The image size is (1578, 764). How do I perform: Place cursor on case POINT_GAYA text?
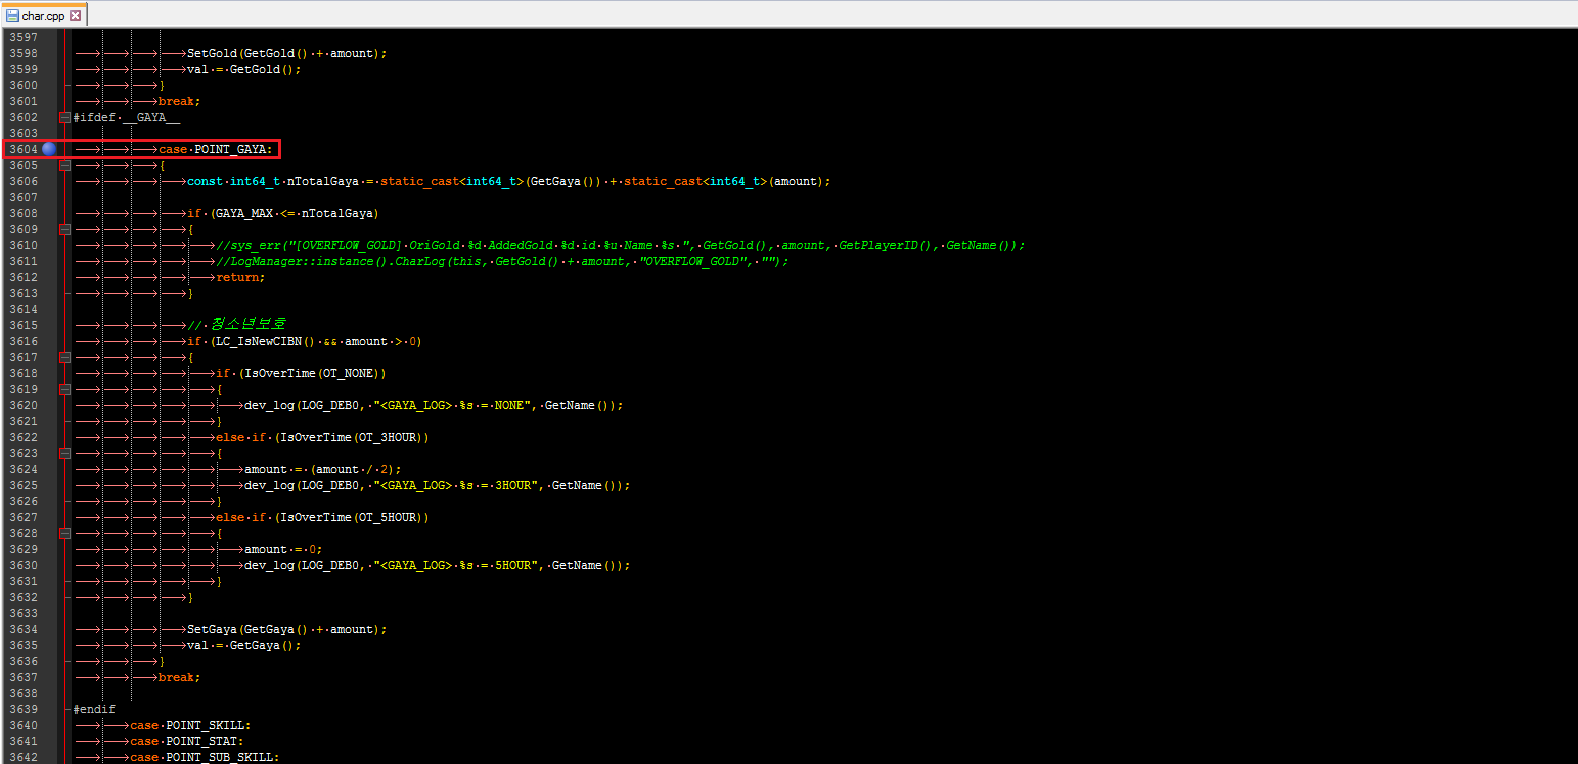click(x=215, y=149)
